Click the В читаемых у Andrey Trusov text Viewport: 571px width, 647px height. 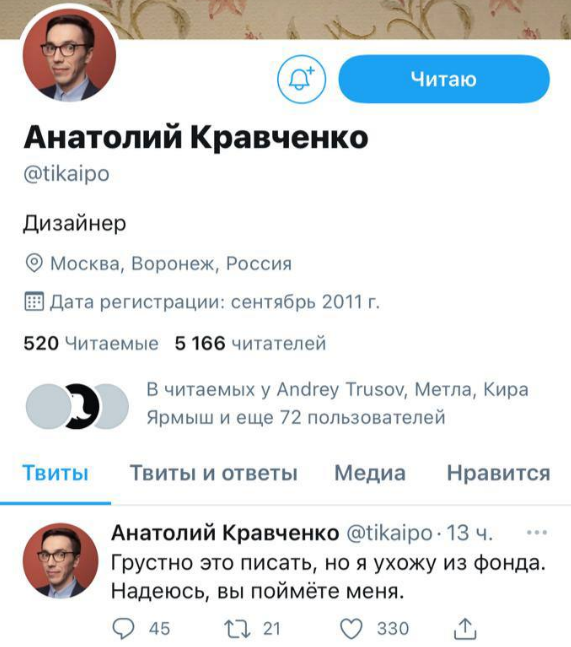coord(276,389)
